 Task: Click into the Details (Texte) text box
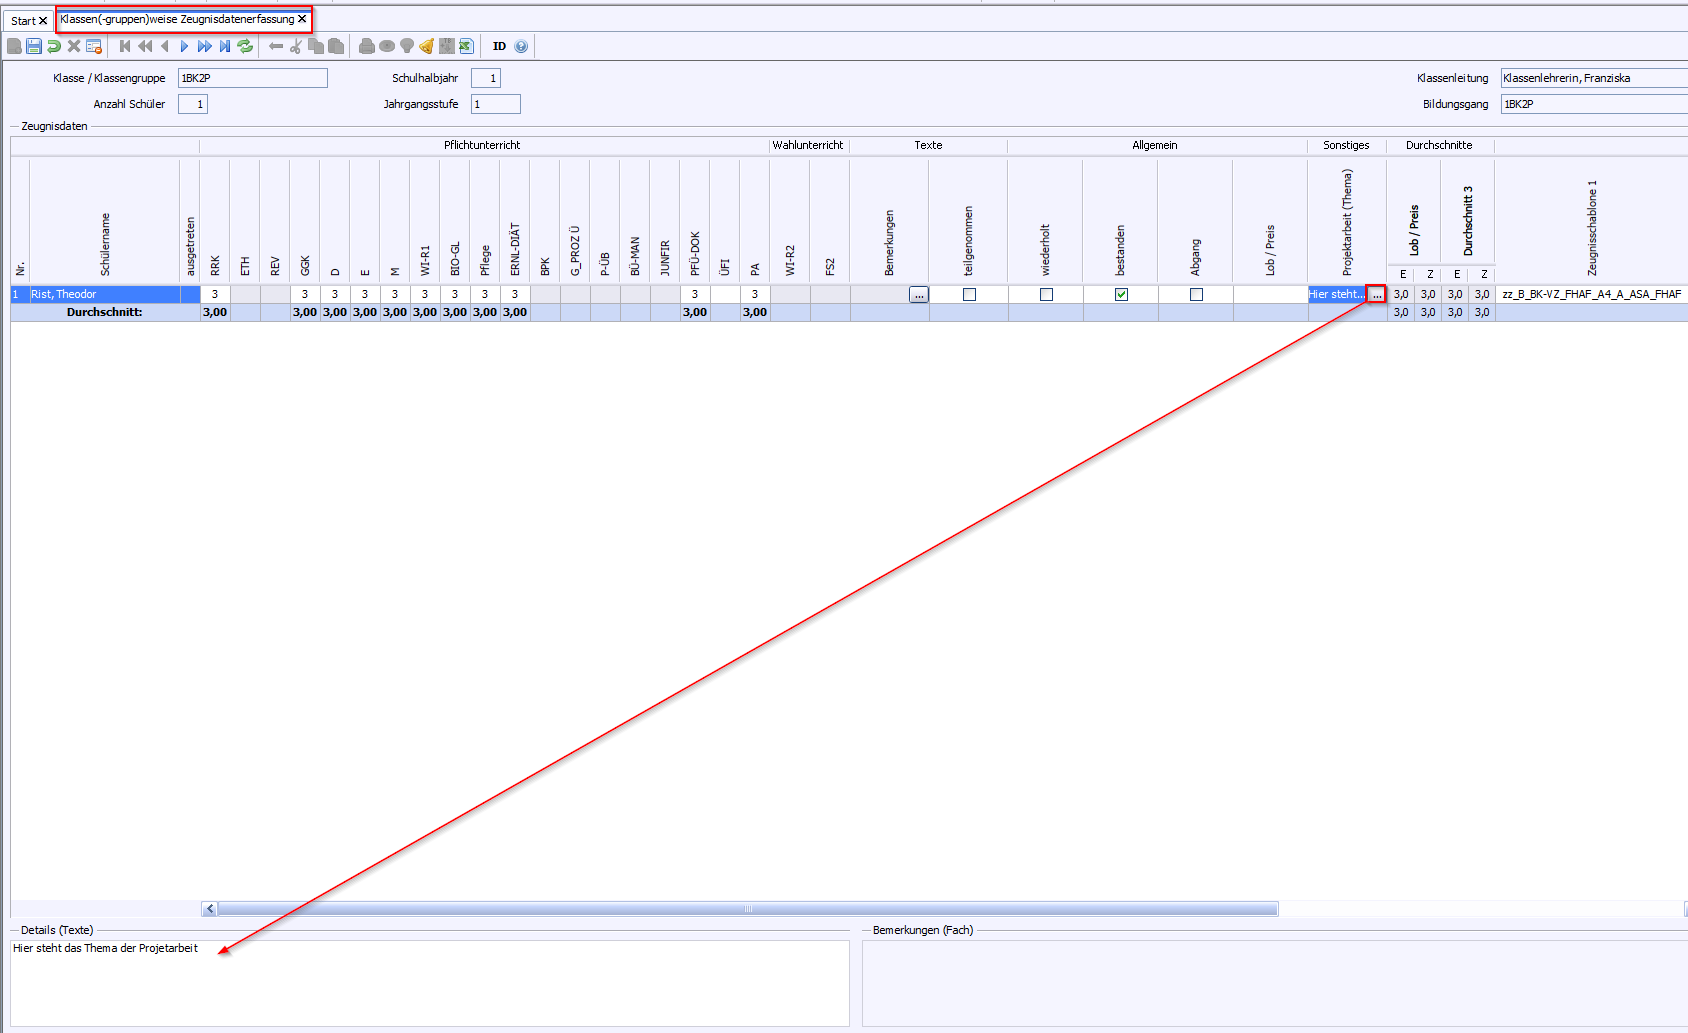click(429, 983)
